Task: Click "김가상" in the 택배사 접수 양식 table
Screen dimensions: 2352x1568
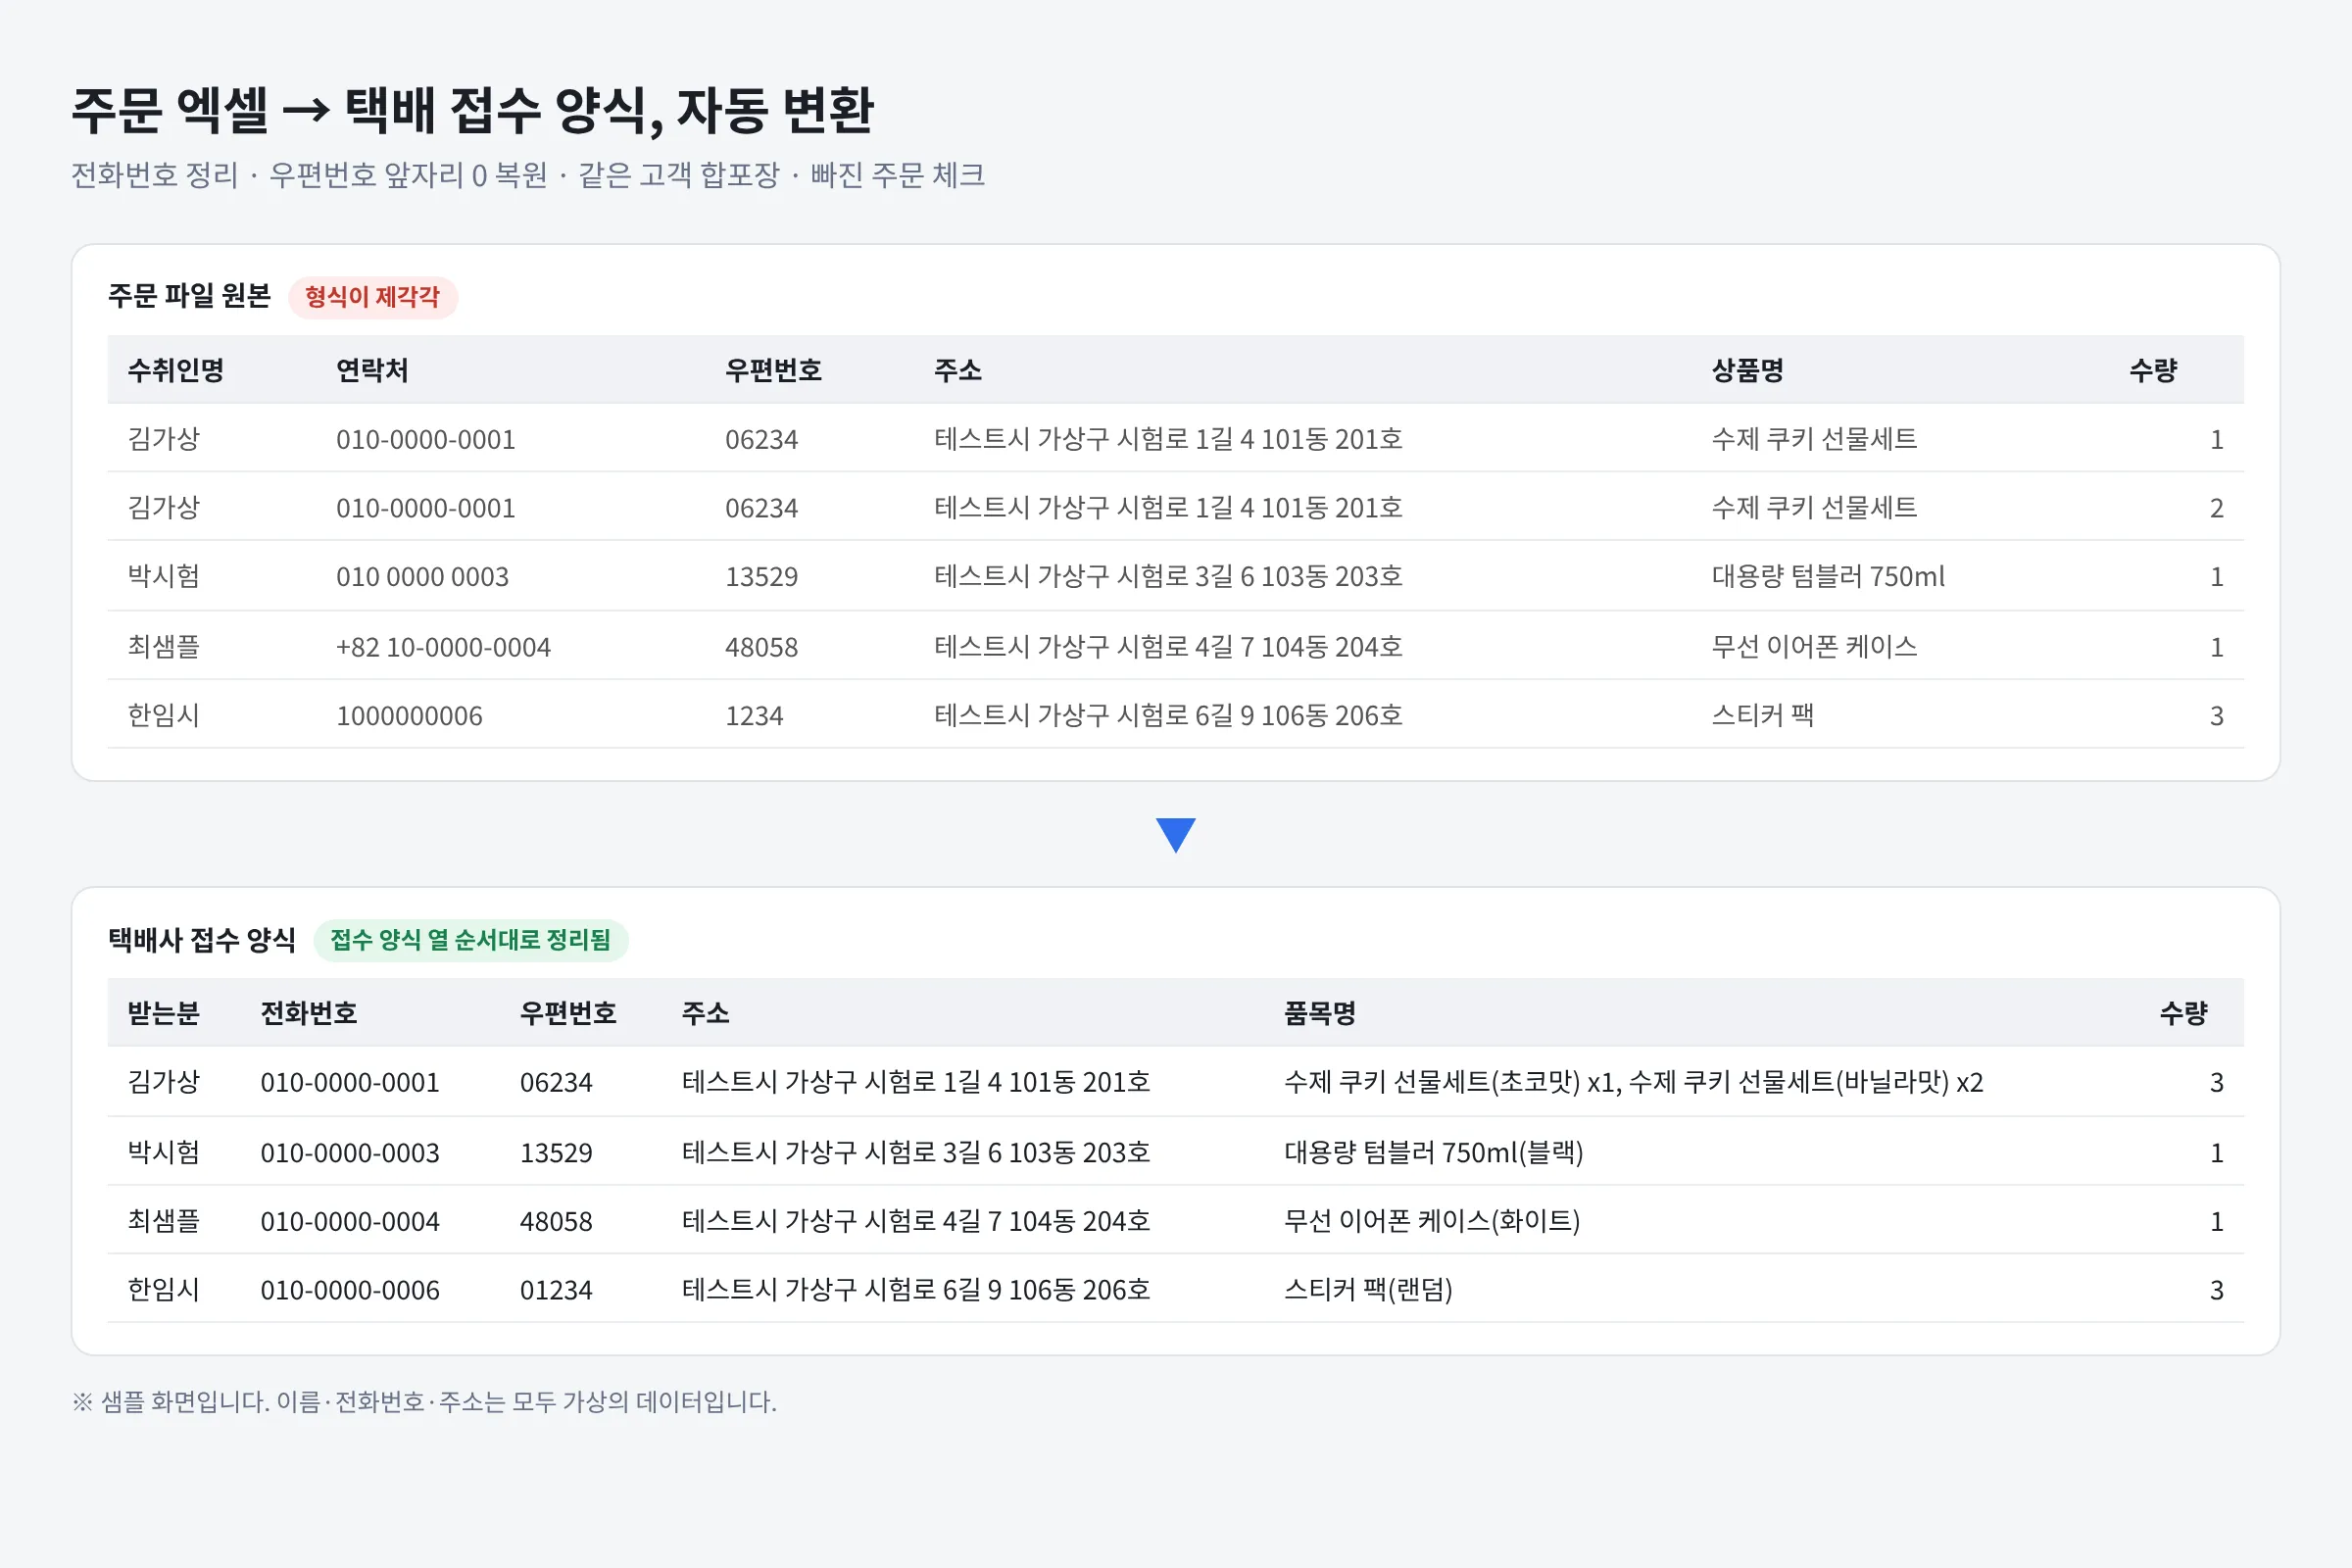Action: [163, 1082]
